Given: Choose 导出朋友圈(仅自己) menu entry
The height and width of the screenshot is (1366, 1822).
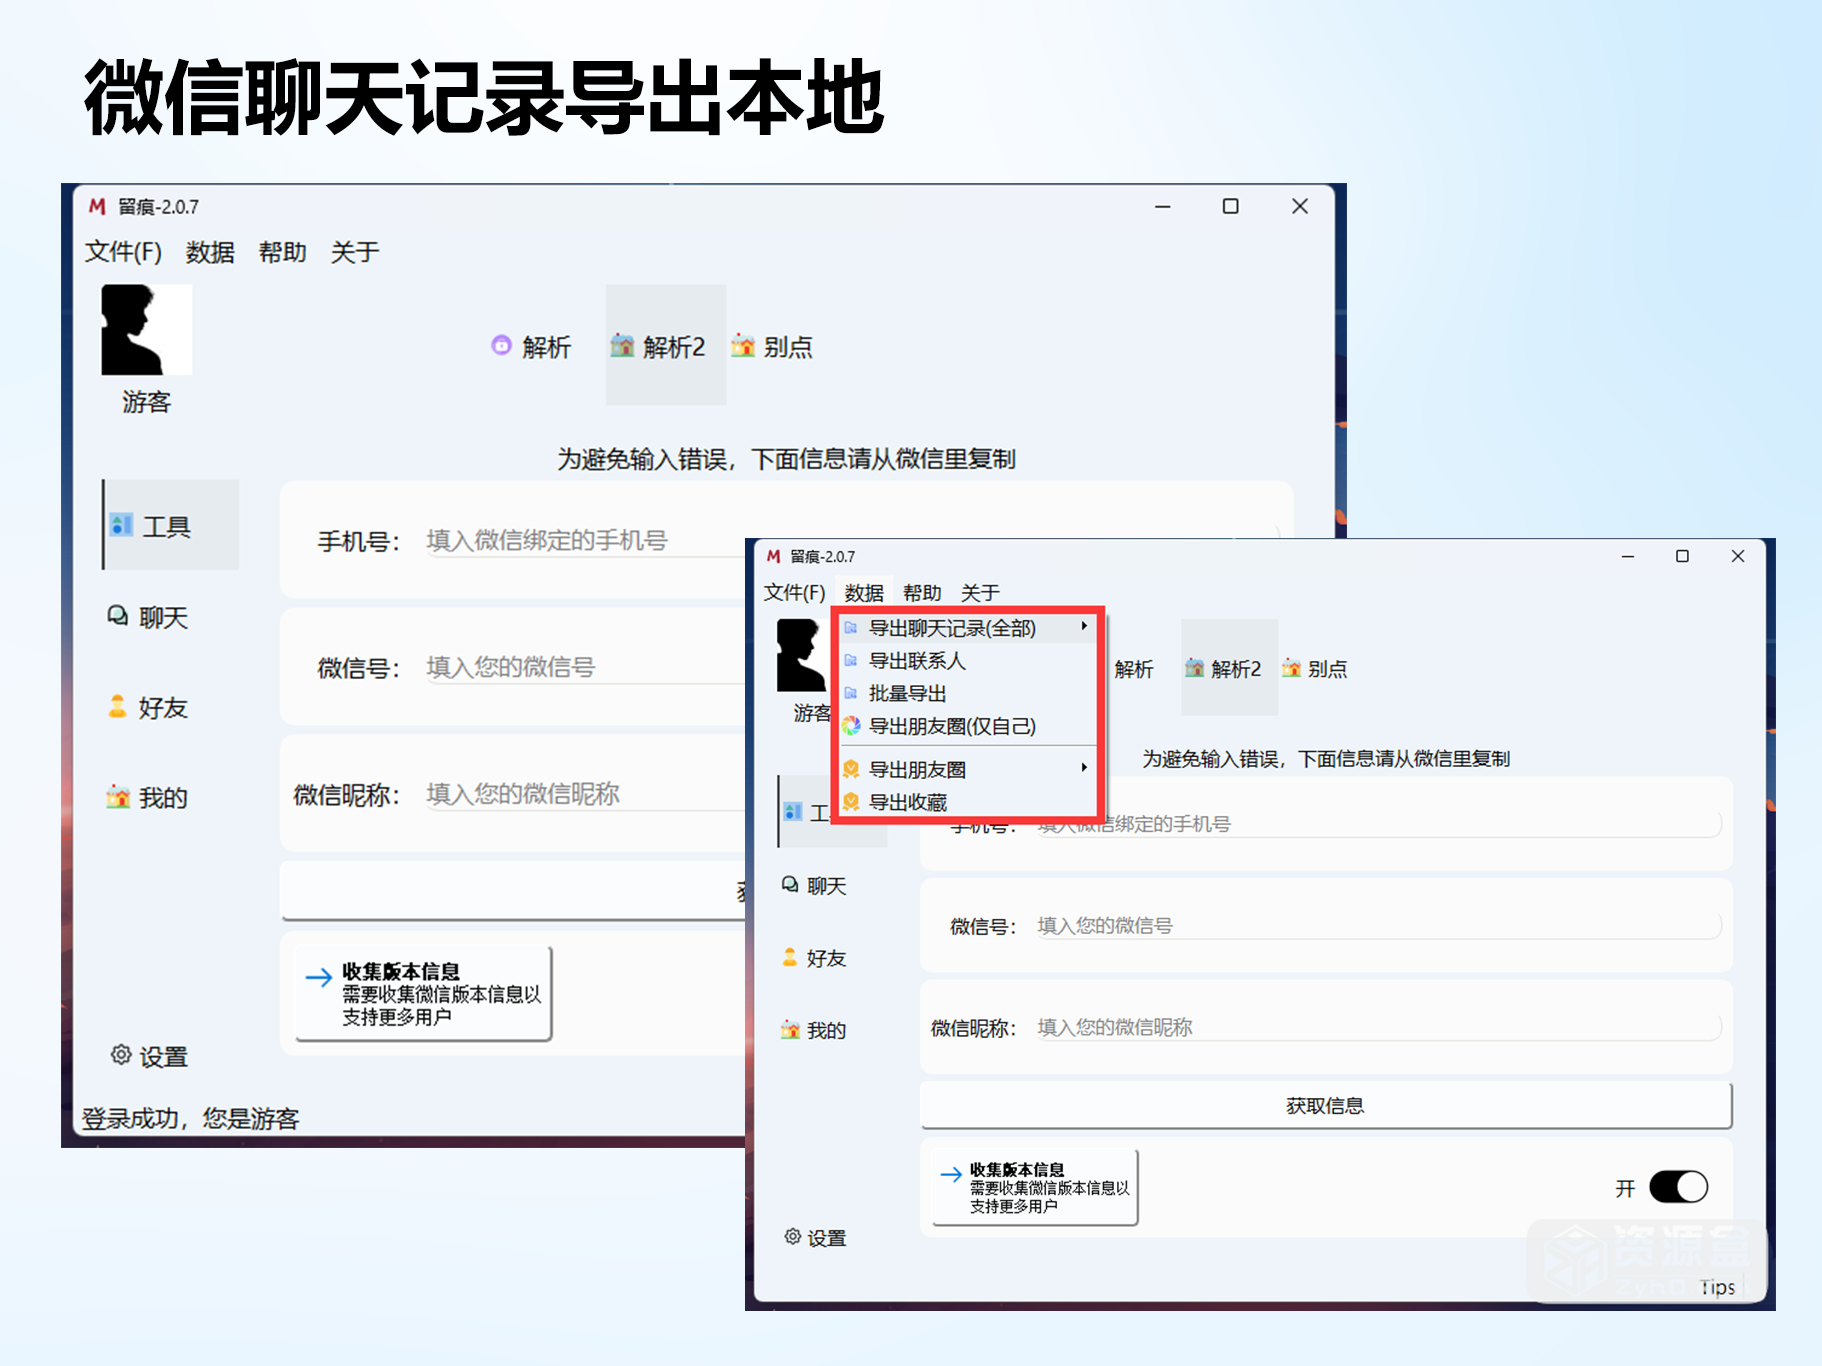Looking at the screenshot, I should 967,726.
